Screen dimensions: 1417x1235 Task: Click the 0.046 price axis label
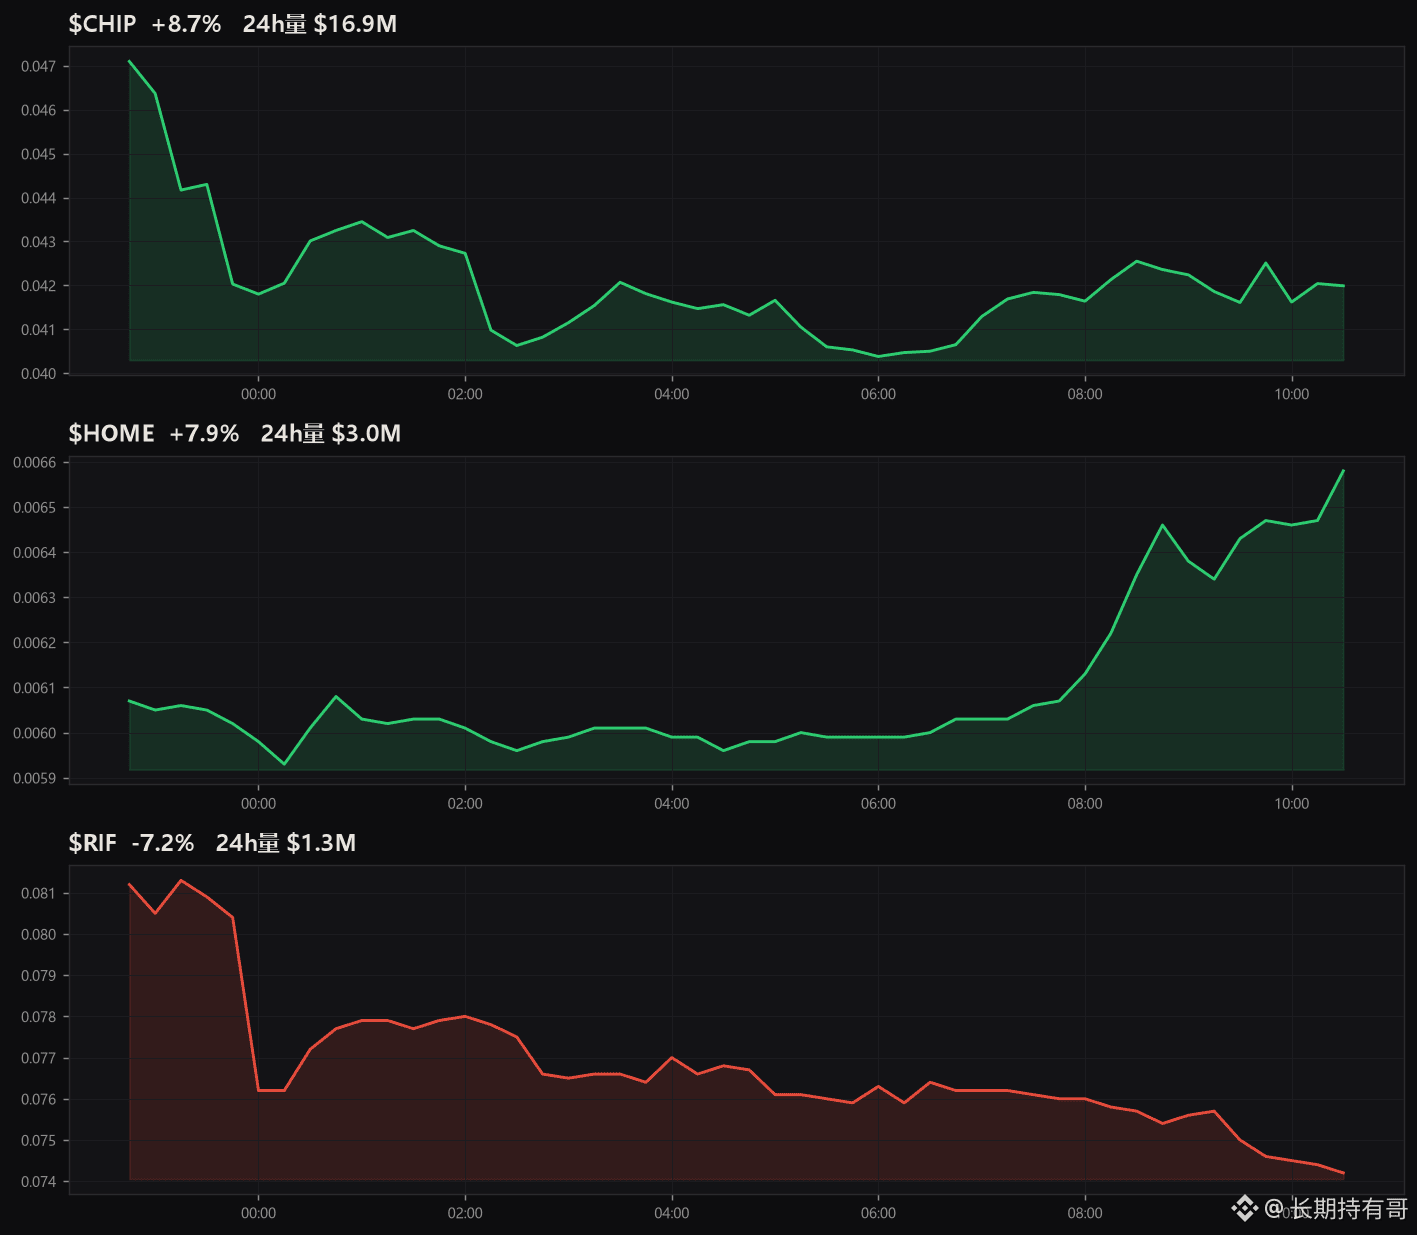pyautogui.click(x=39, y=111)
